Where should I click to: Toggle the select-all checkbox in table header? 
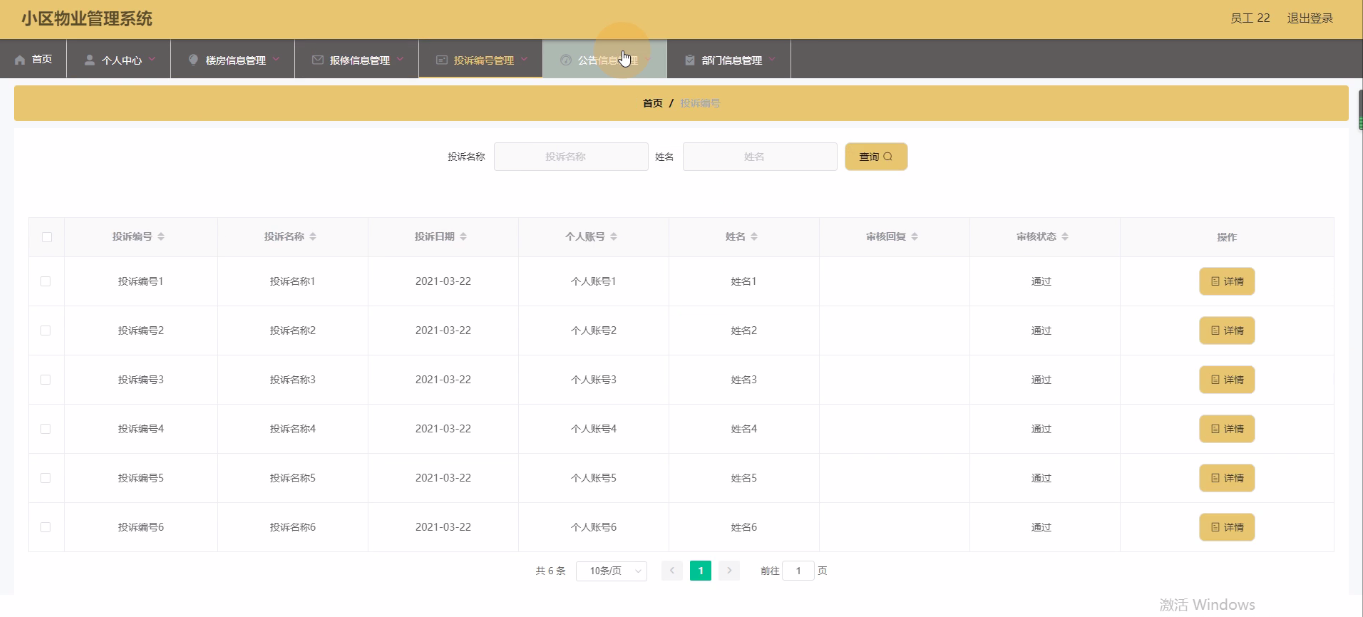(46, 237)
